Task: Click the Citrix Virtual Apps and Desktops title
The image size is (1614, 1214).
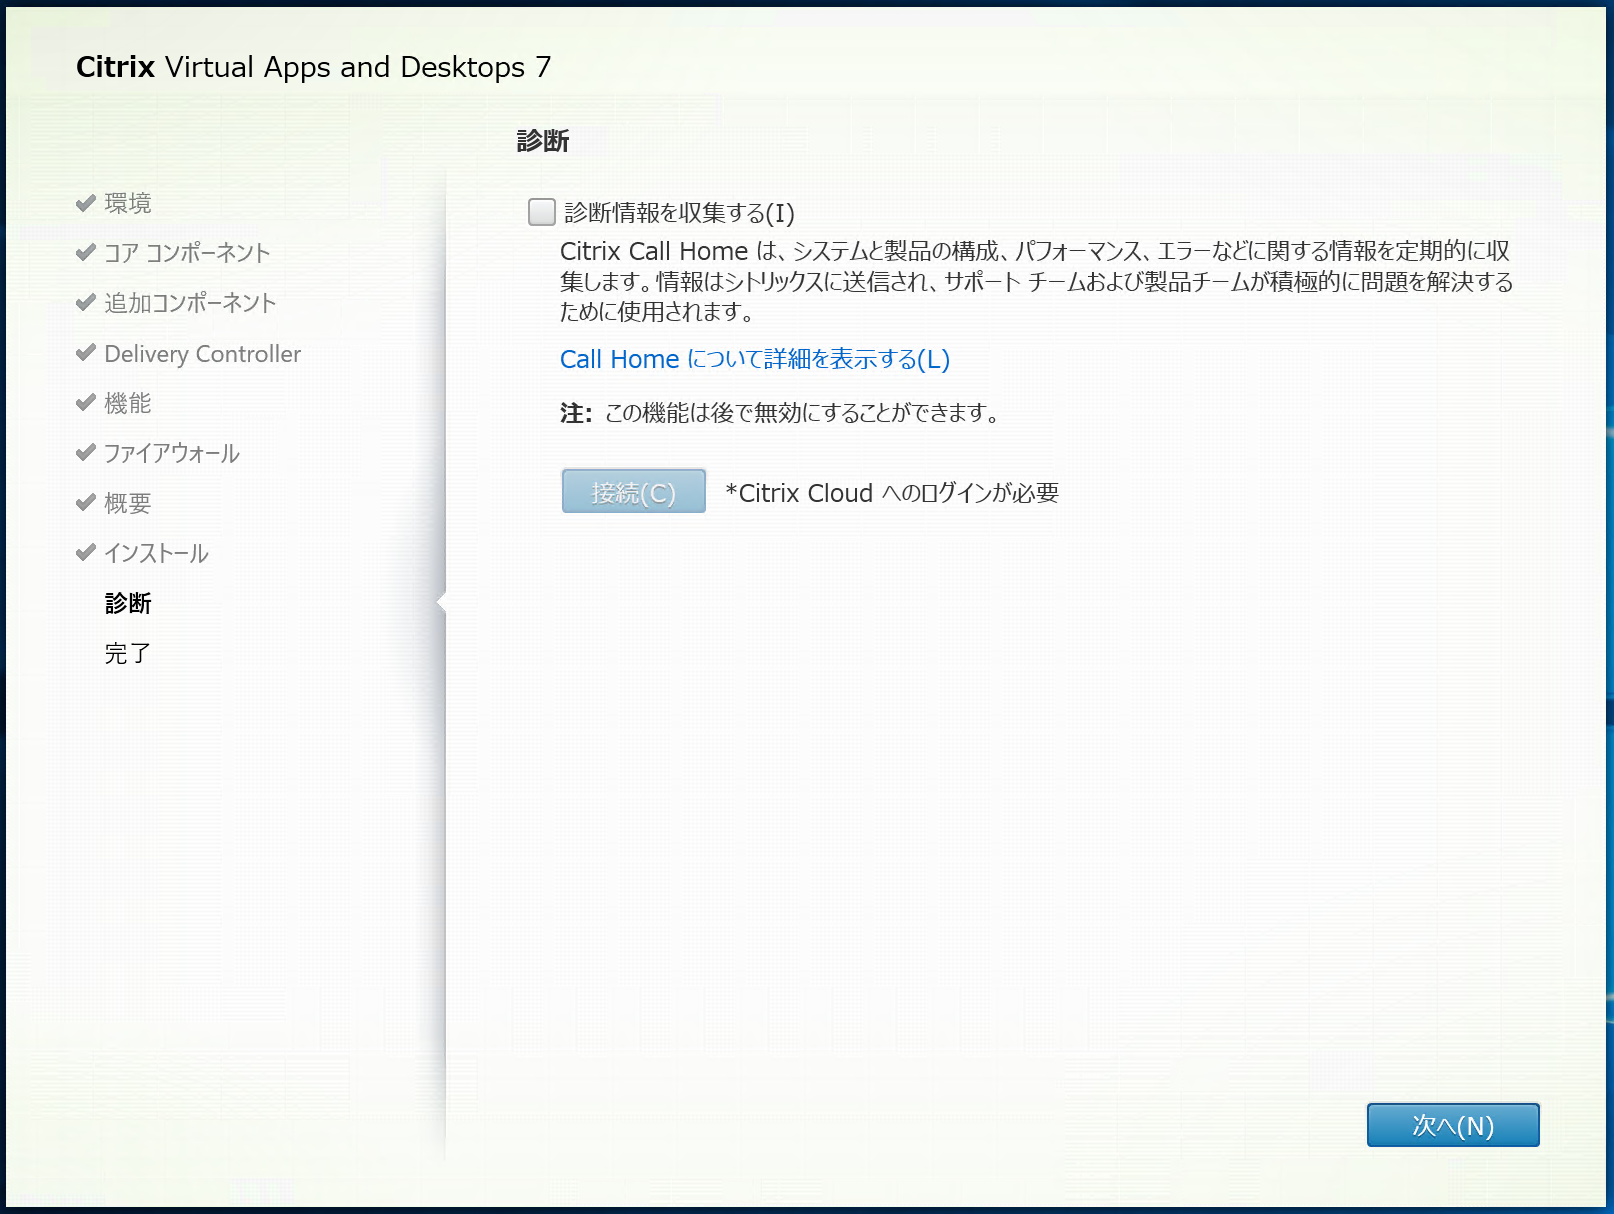Action: click(x=314, y=66)
